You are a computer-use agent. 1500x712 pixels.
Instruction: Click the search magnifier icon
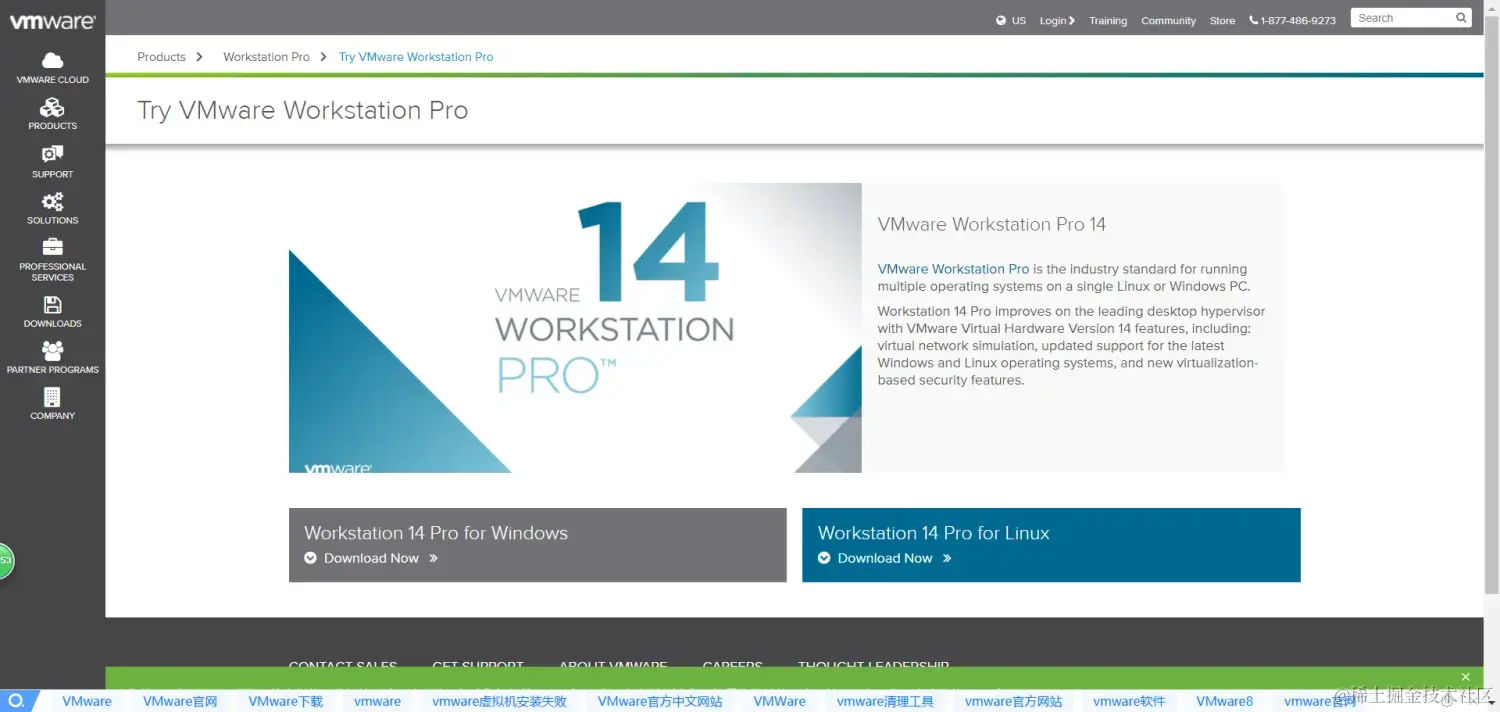coord(1461,18)
